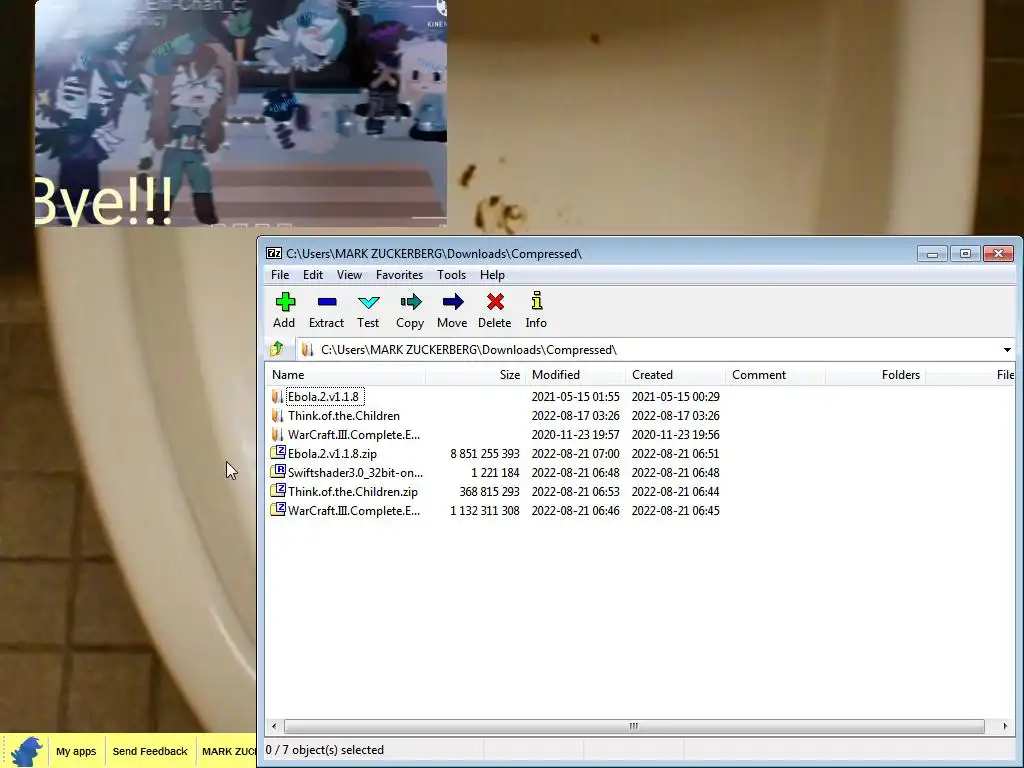Close the 7-Zip window
The width and height of the screenshot is (1024, 768).
(x=998, y=253)
